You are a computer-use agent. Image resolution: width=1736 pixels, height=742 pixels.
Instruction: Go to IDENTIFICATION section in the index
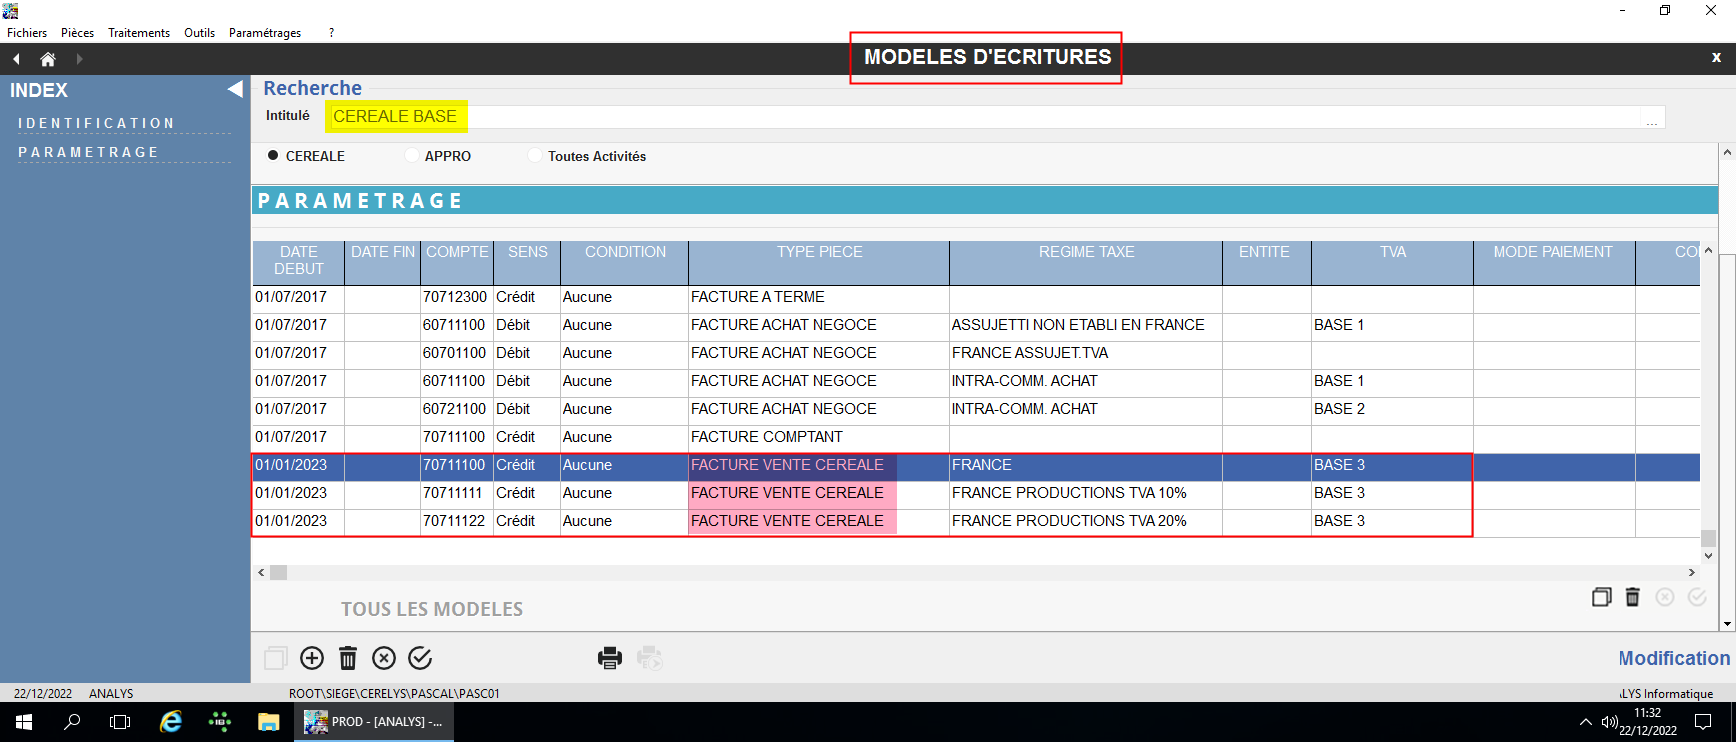96,123
